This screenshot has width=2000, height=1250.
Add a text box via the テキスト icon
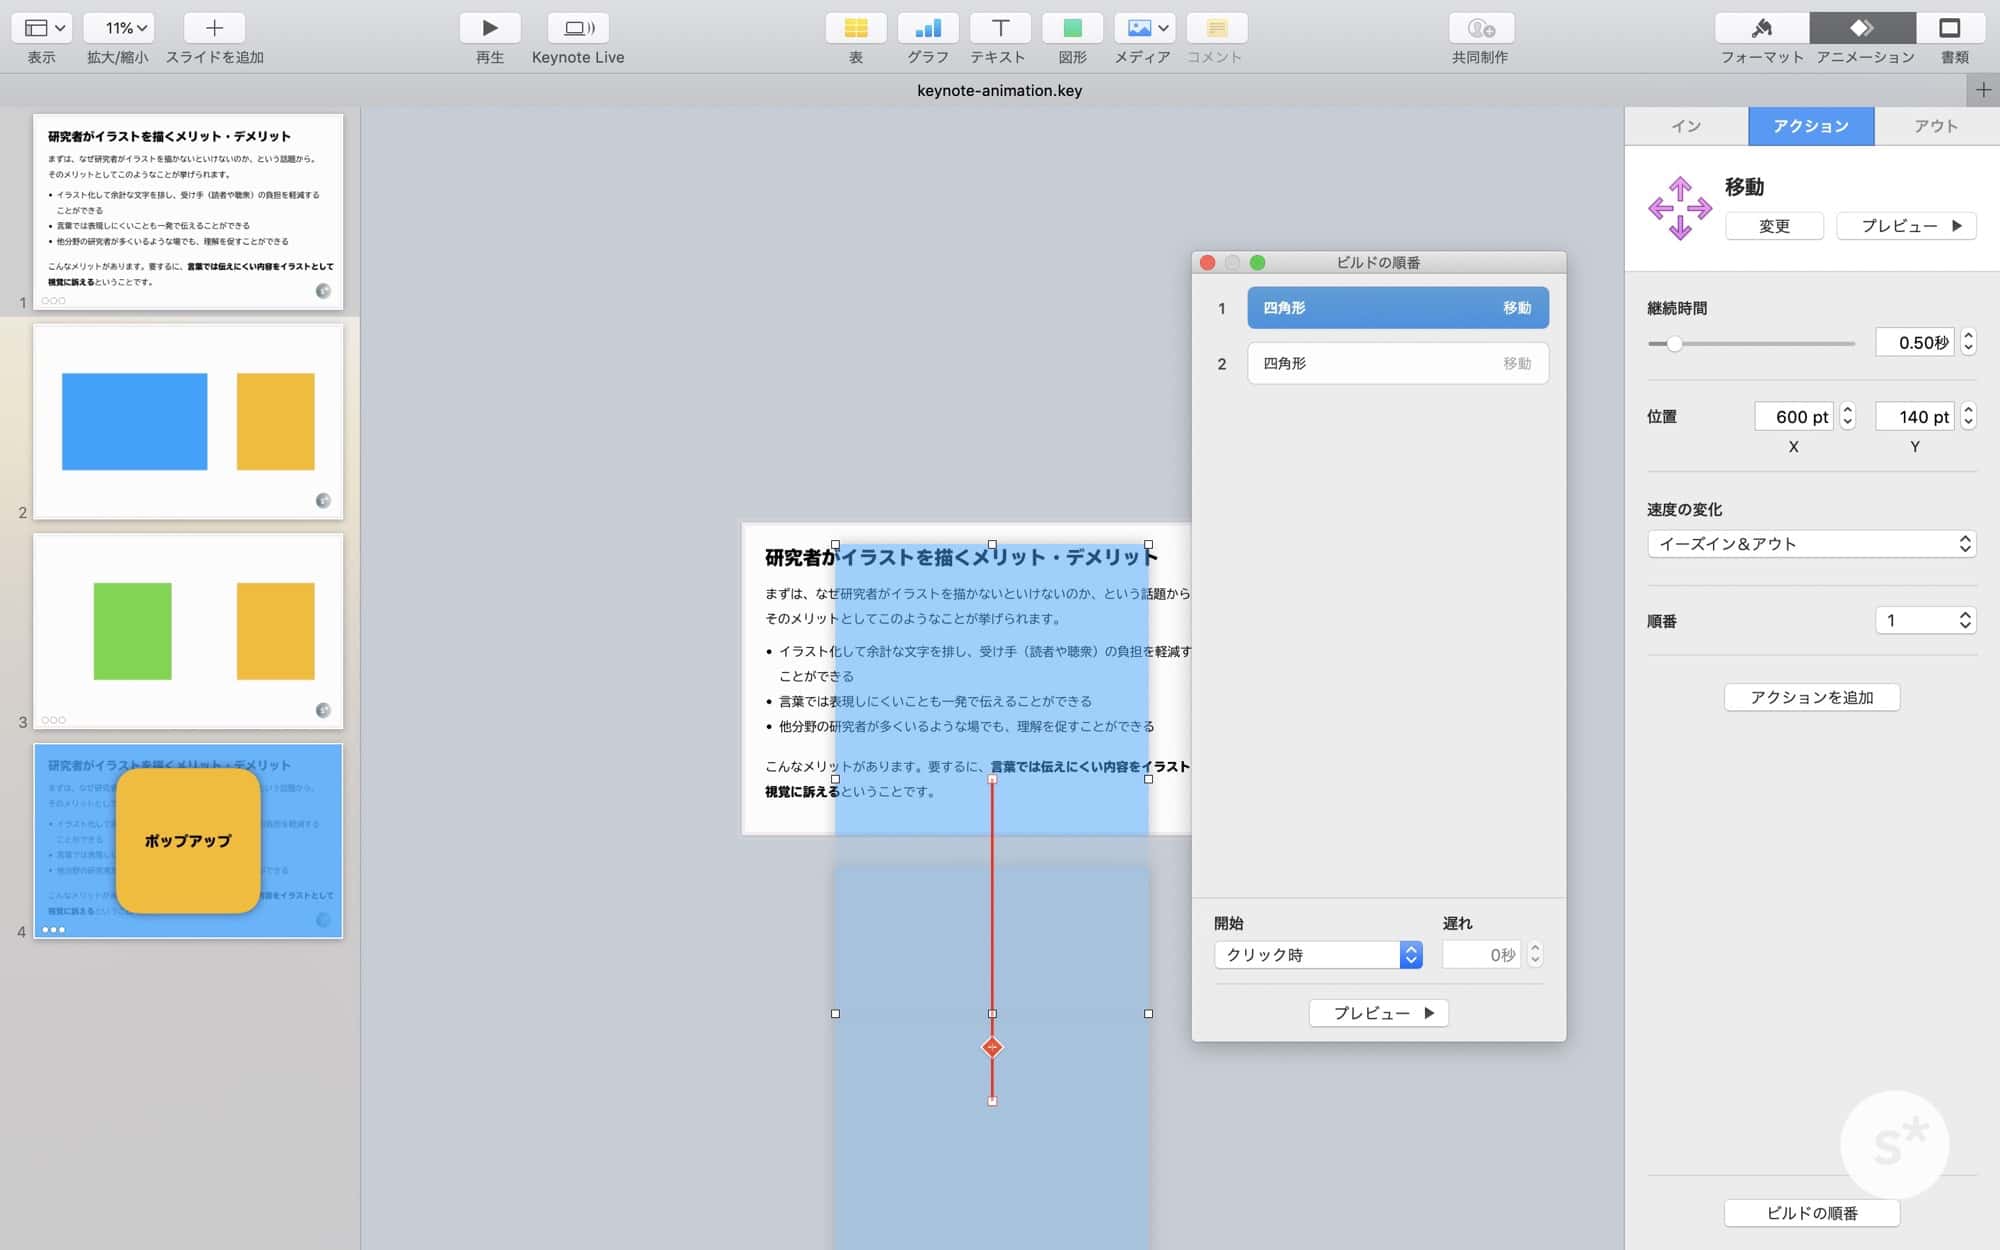point(999,28)
